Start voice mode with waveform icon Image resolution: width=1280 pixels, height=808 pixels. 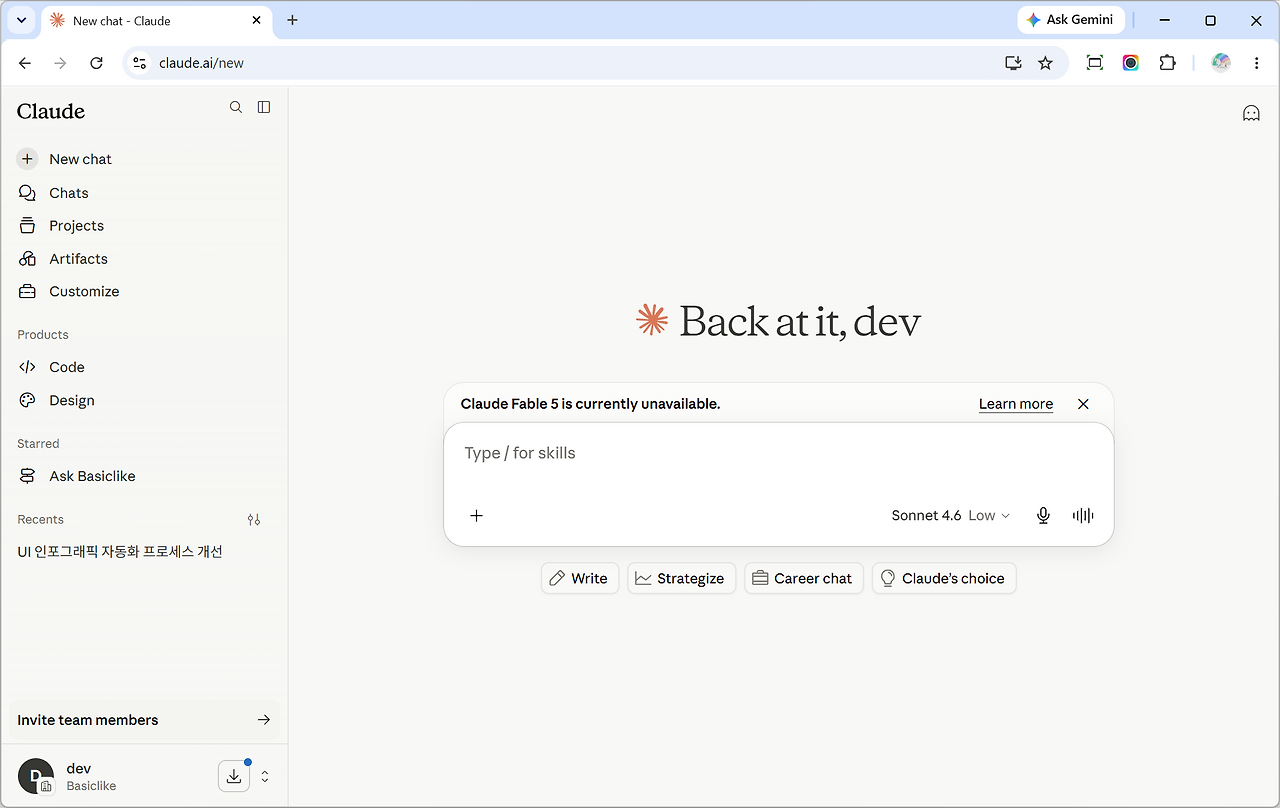pos(1083,516)
